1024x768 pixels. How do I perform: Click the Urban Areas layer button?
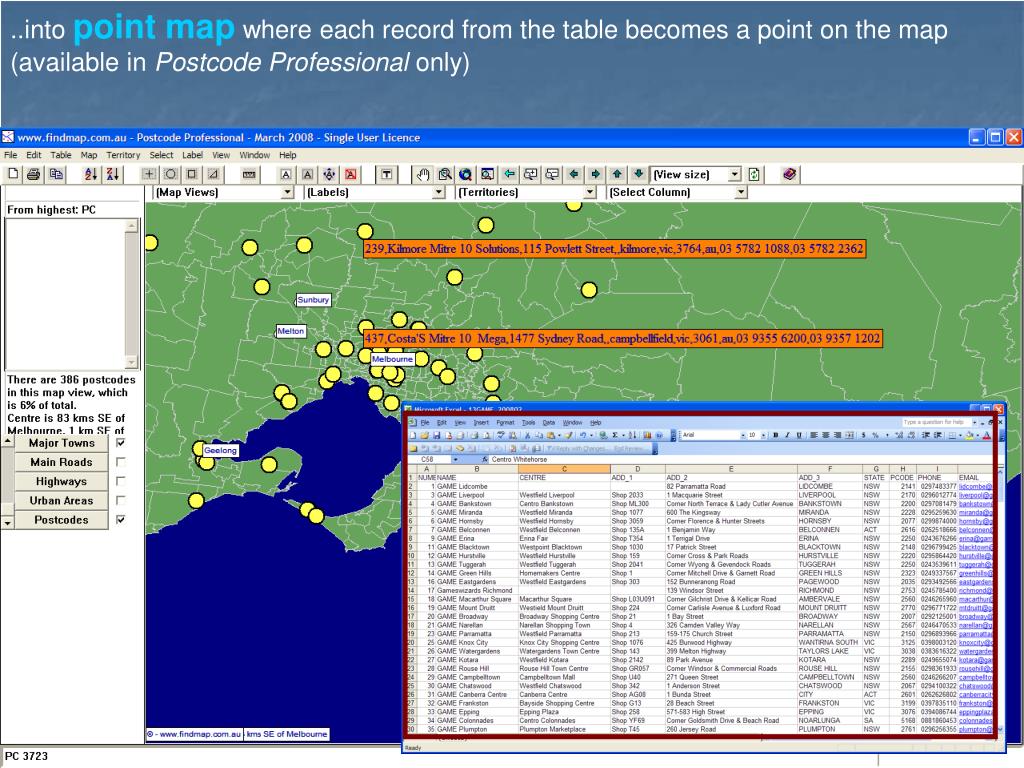click(x=61, y=500)
